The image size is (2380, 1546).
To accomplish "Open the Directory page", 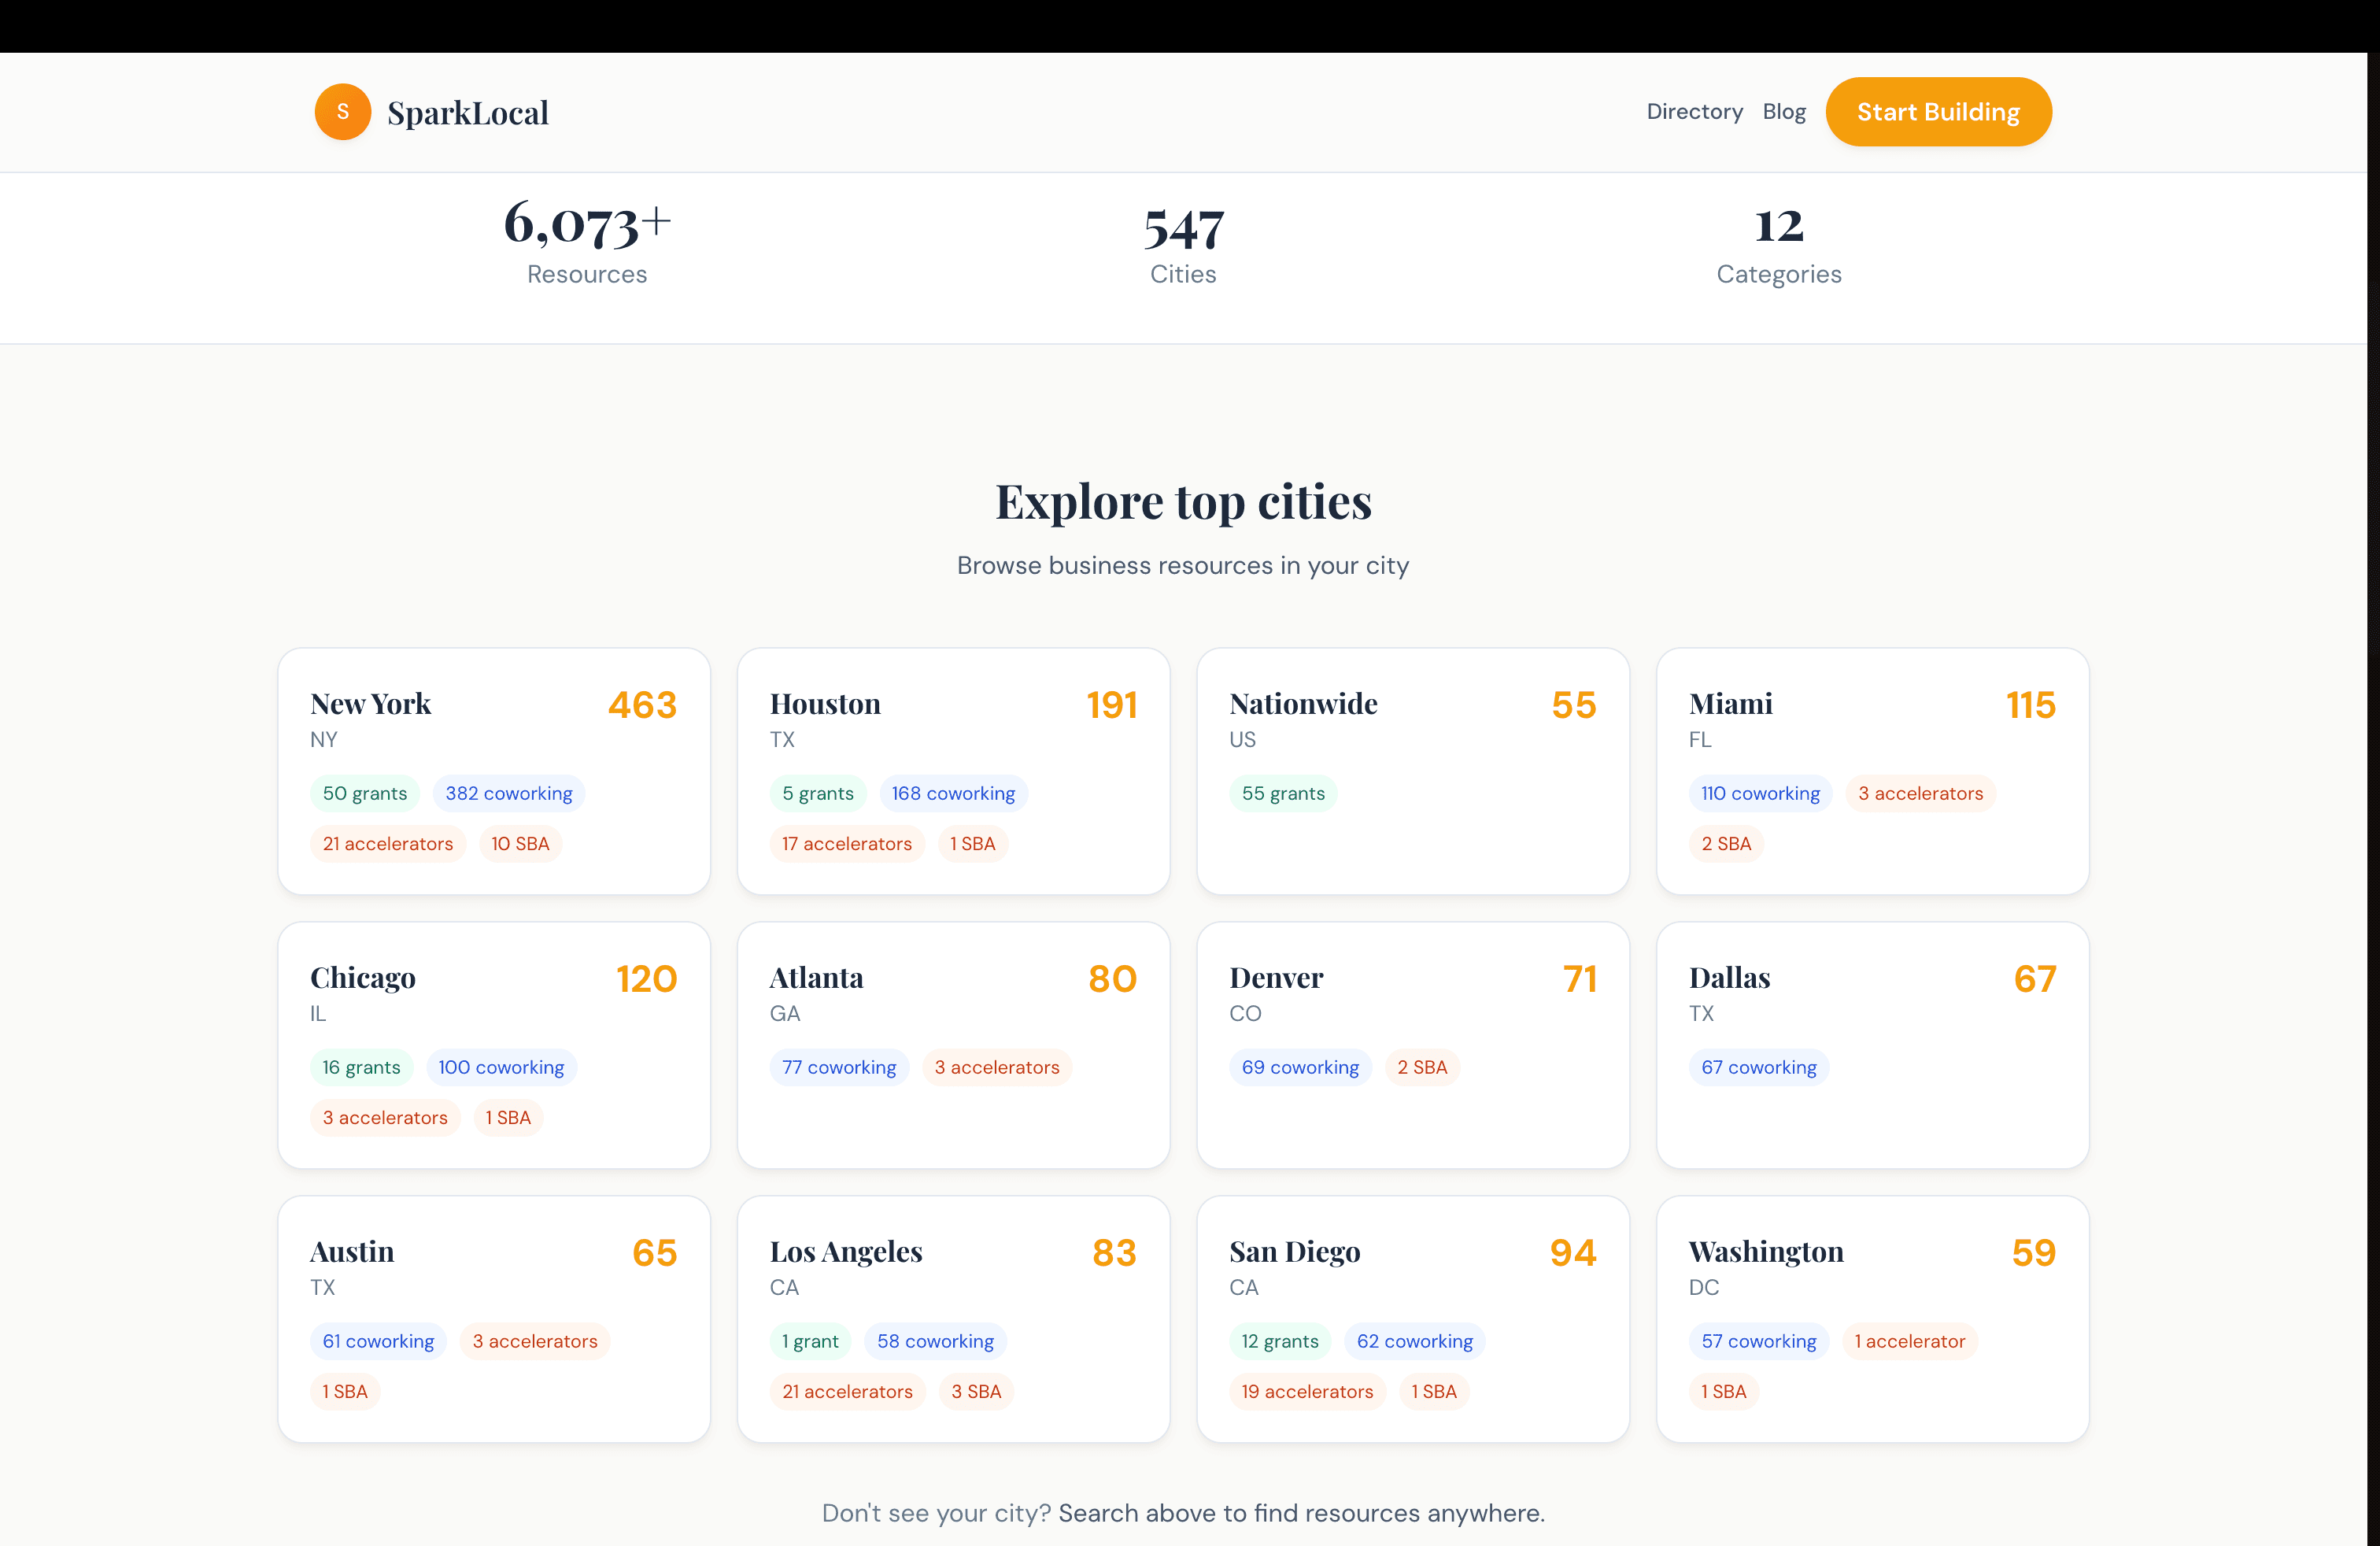I will pos(1693,111).
